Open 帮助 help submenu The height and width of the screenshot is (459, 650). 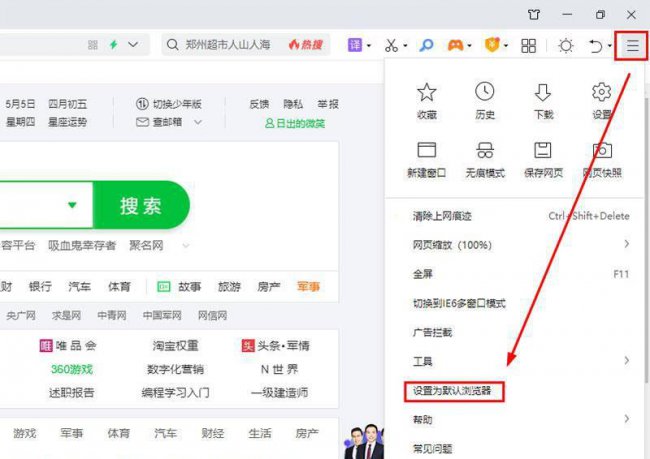pyautogui.click(x=515, y=420)
